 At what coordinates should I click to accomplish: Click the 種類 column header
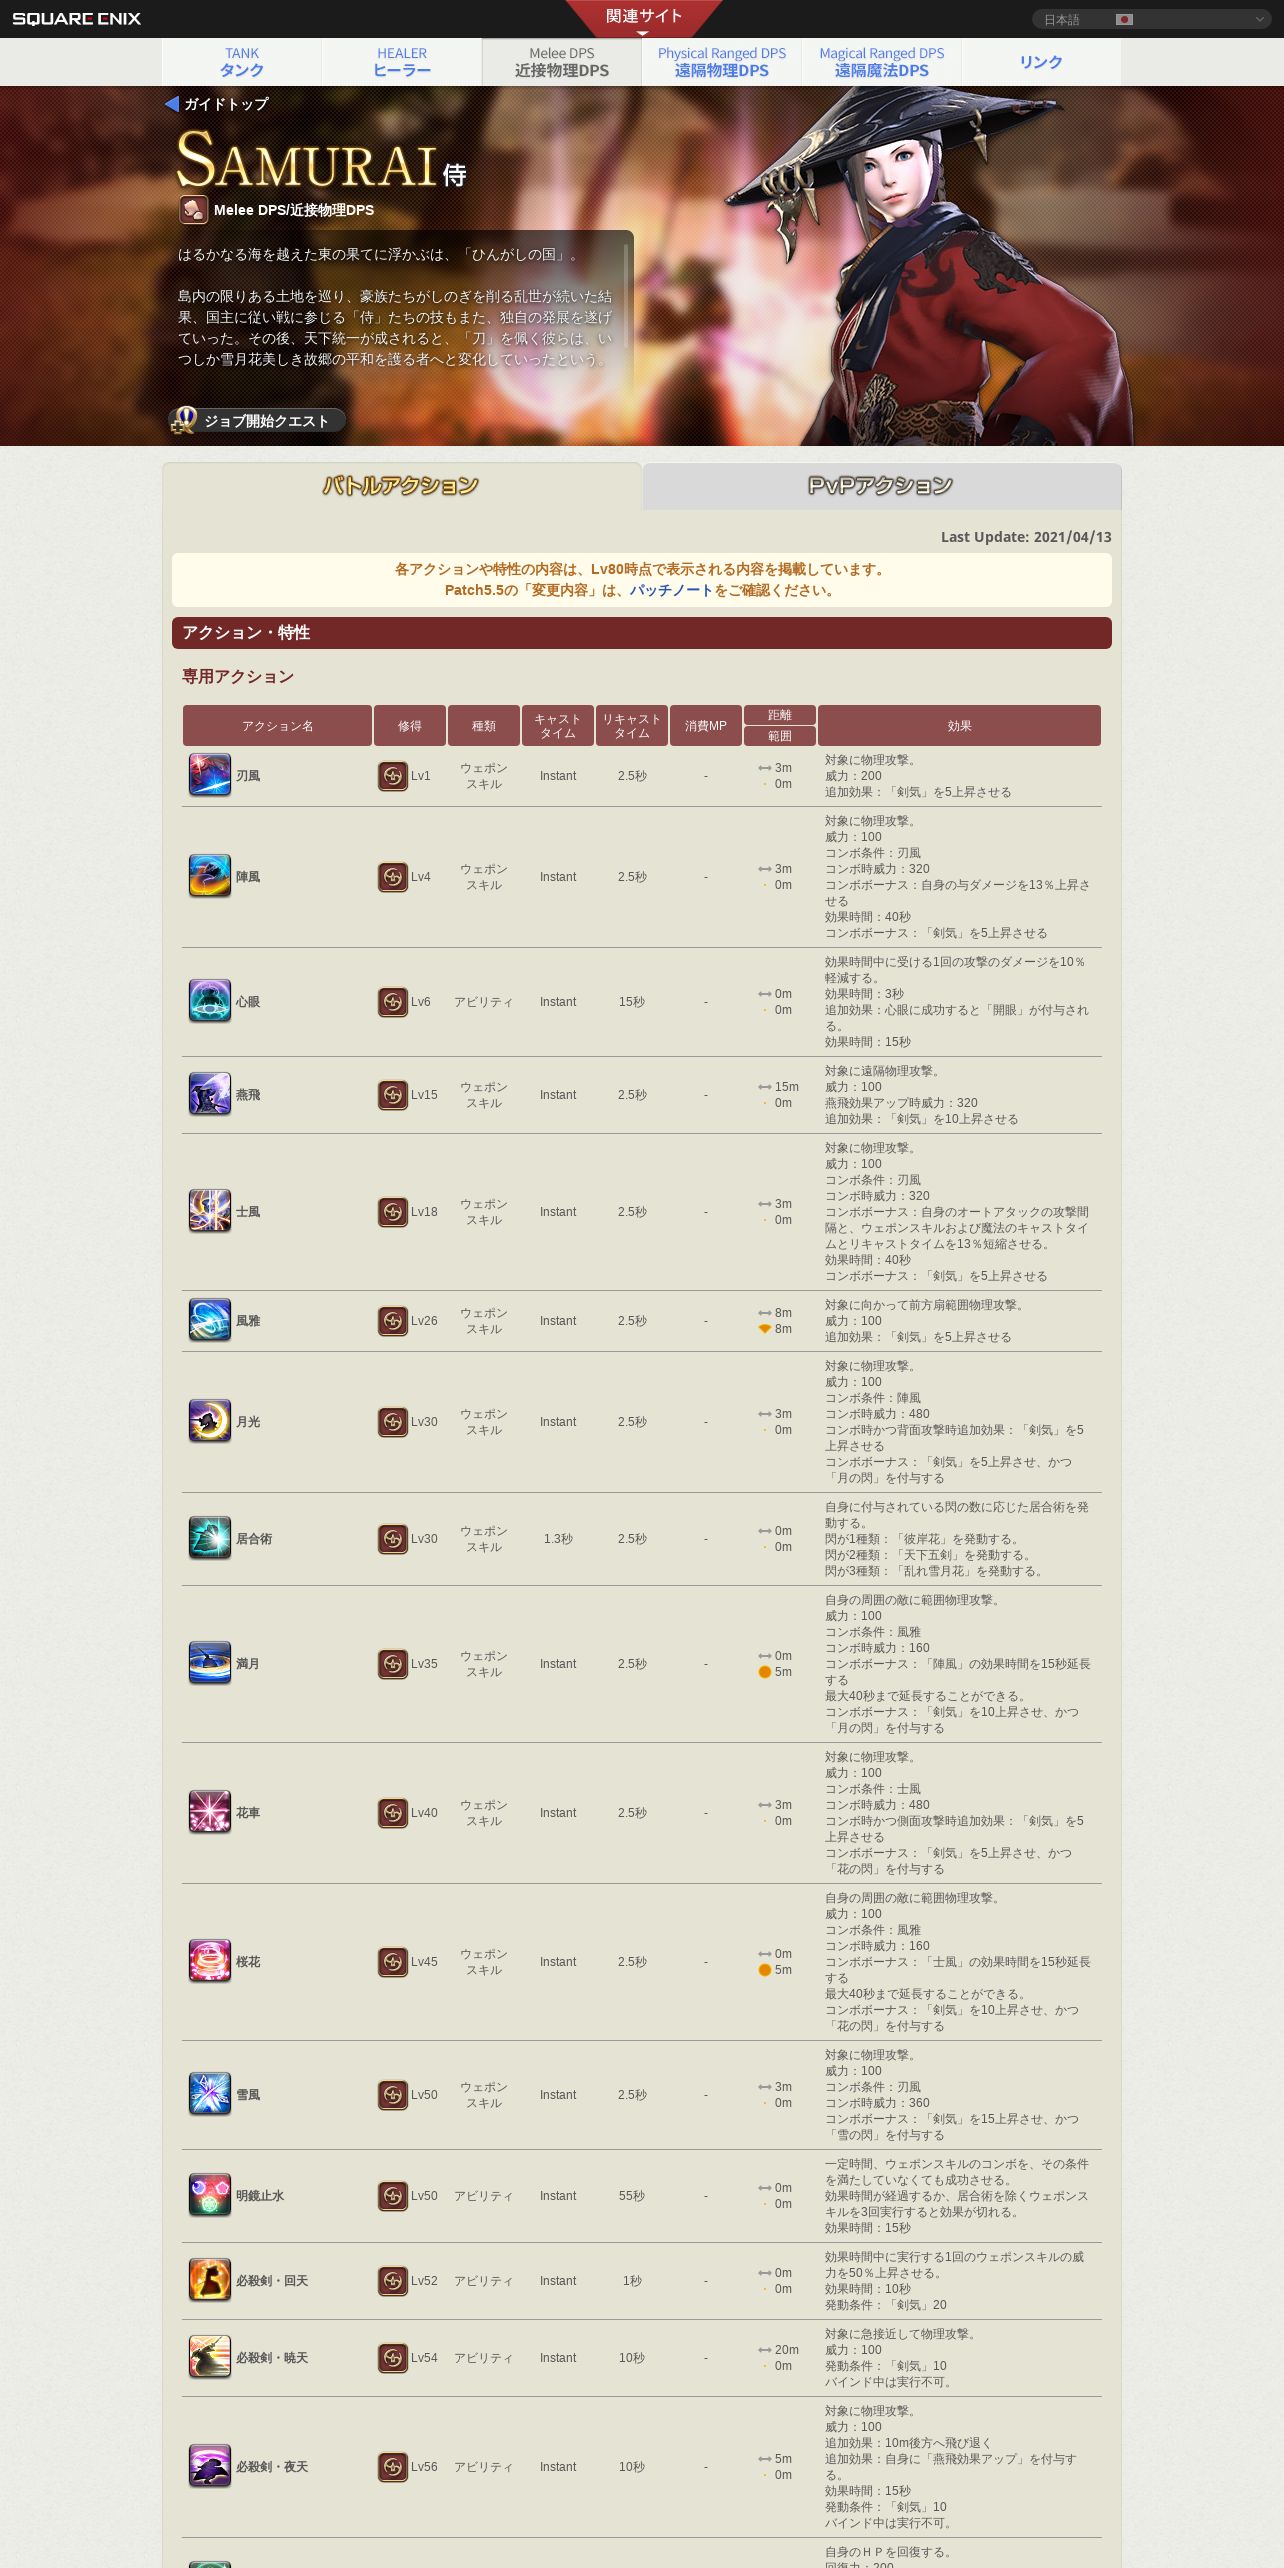pyautogui.click(x=484, y=726)
